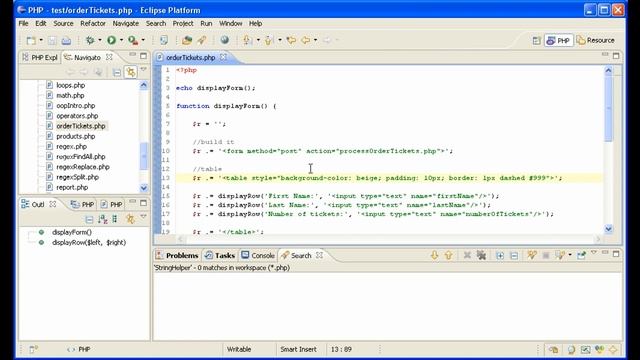Click the editor vertical scrollbar down arrow
Screen dimensions: 640x360
608,229
